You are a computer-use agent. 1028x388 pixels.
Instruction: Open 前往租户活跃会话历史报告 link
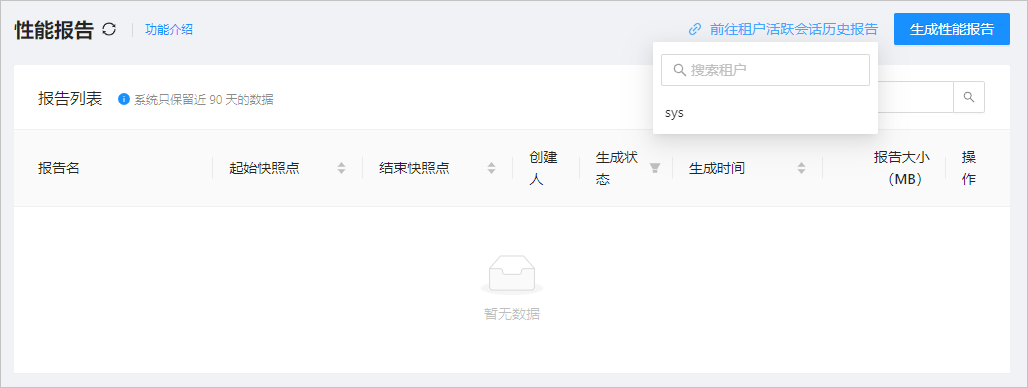click(x=793, y=29)
